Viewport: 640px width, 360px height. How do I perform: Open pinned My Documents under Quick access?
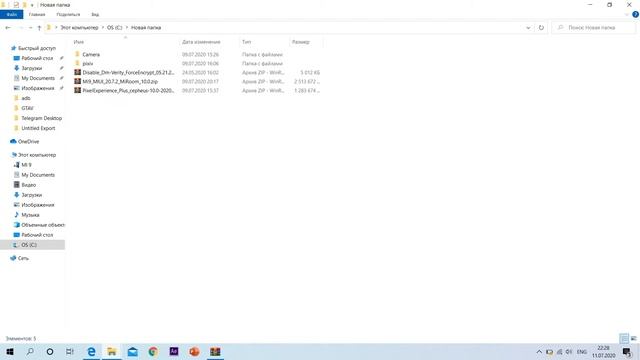coord(38,78)
